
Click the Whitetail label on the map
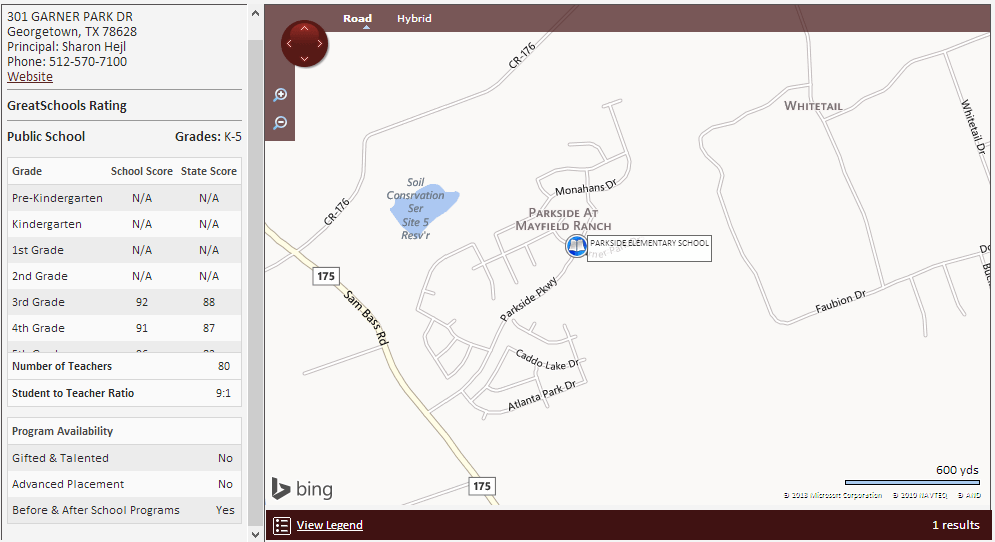(814, 106)
